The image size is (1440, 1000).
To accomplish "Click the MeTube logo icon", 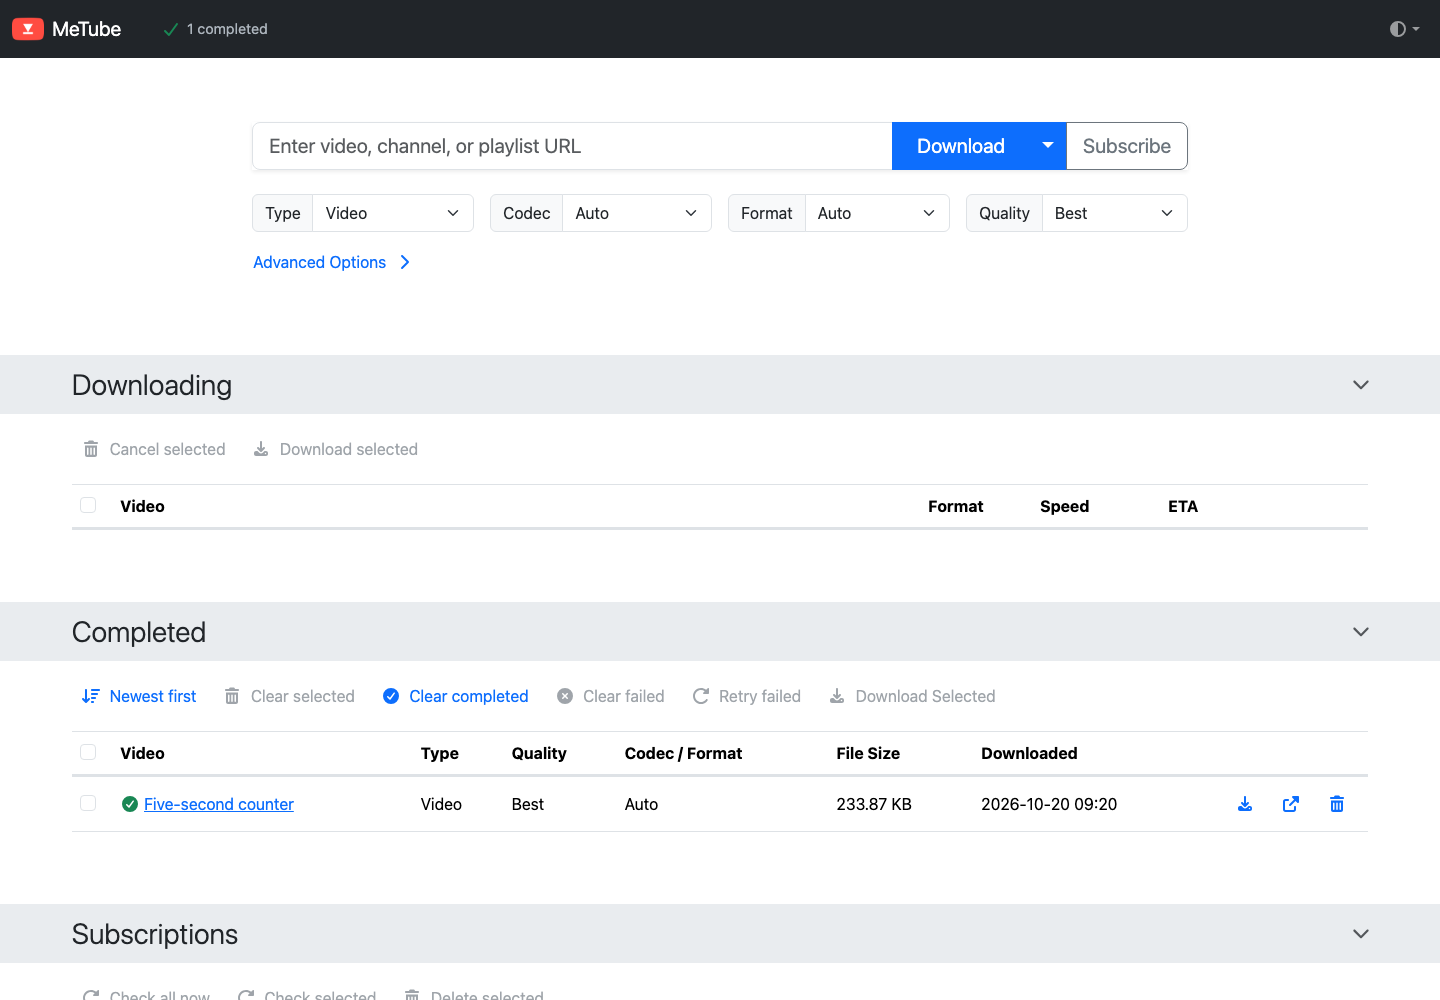I will (x=28, y=29).
